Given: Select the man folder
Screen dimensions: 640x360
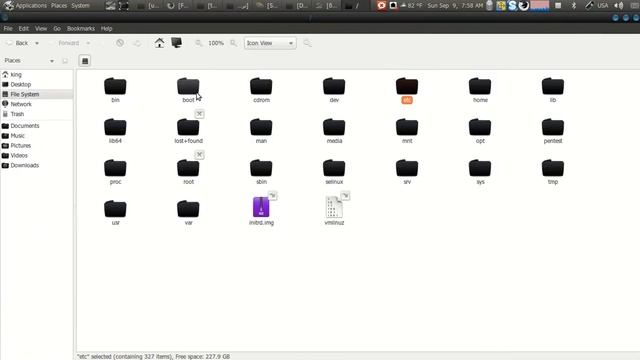Looking at the screenshot, I should (x=261, y=127).
